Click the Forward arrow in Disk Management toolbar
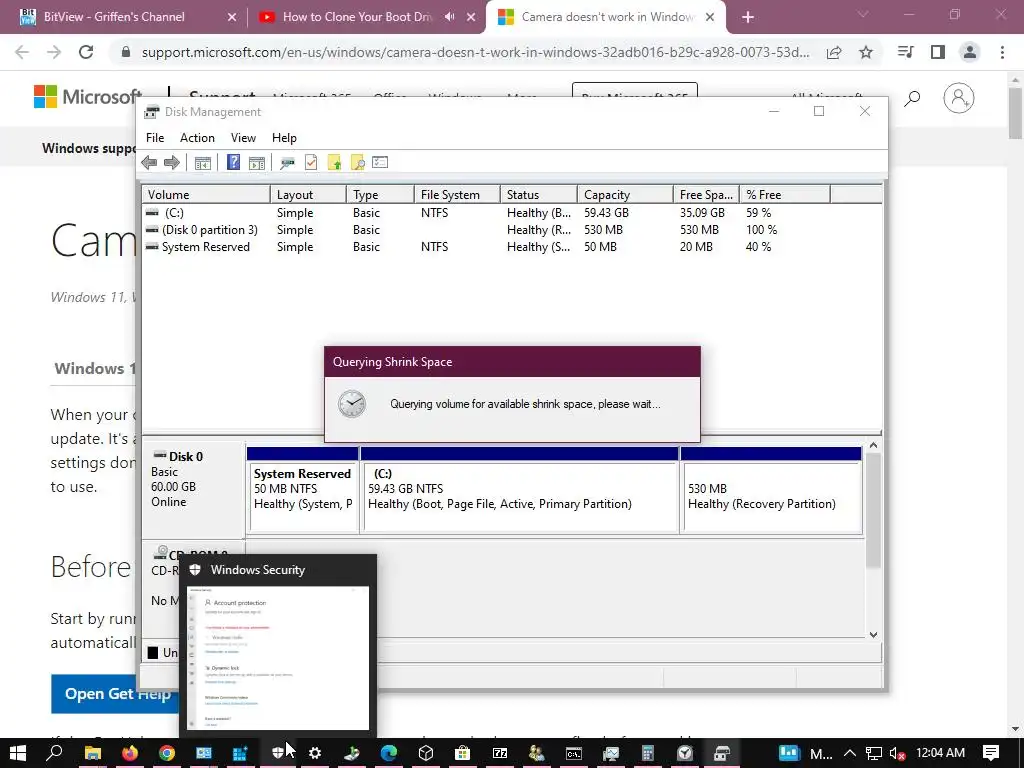Image resolution: width=1024 pixels, height=768 pixels. click(x=172, y=163)
